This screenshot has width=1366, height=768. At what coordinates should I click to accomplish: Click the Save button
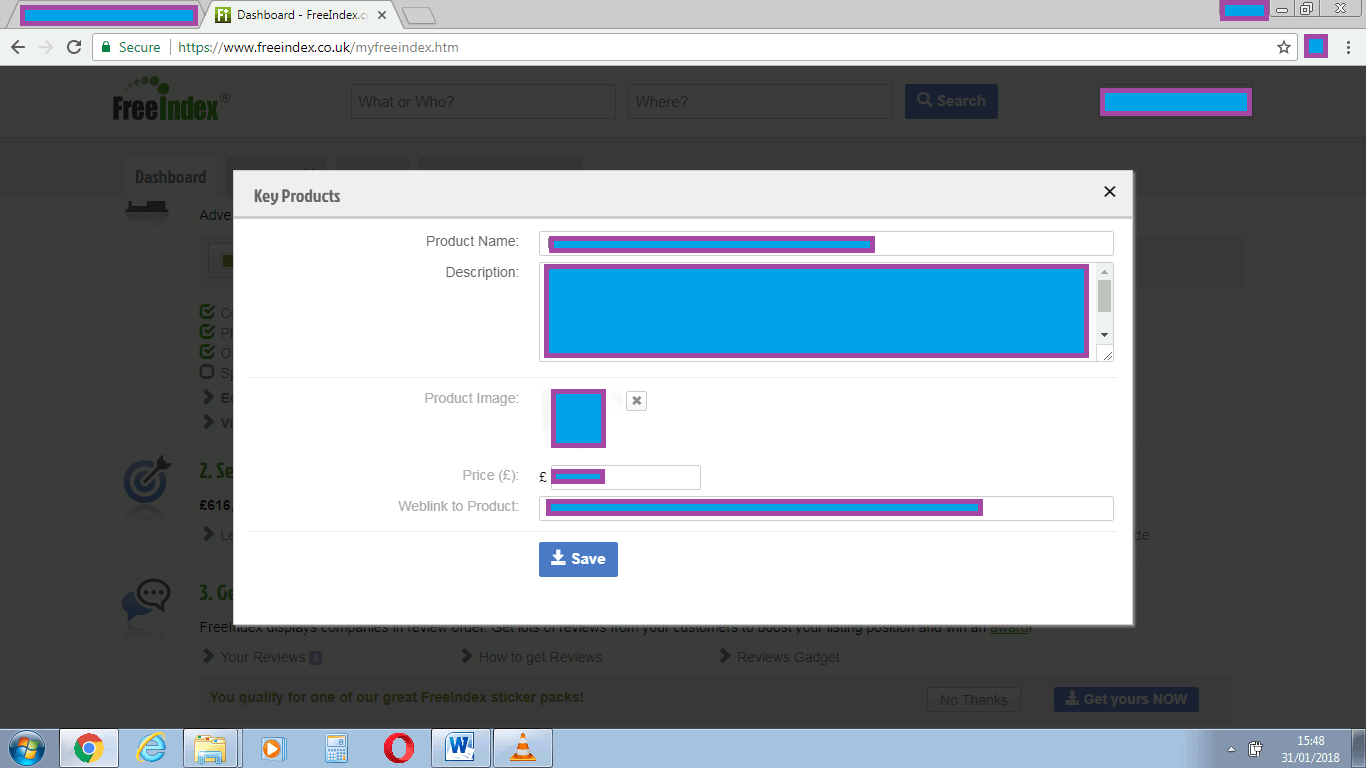(x=578, y=559)
